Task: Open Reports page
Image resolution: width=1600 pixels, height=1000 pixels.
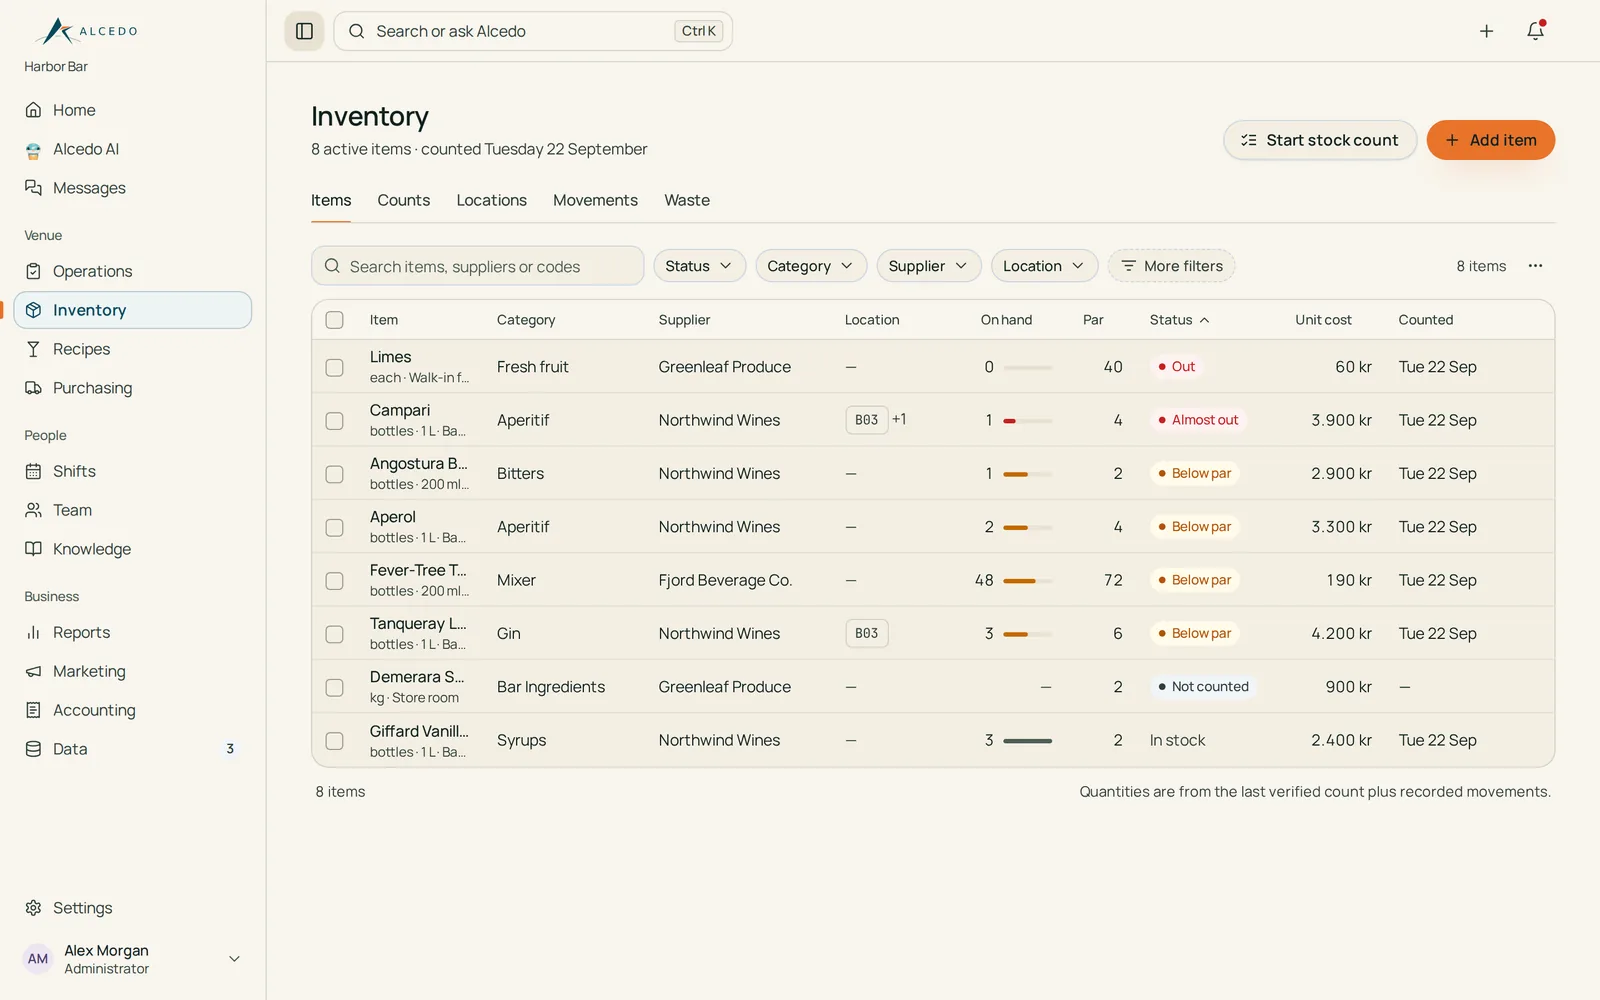Action: point(133,632)
